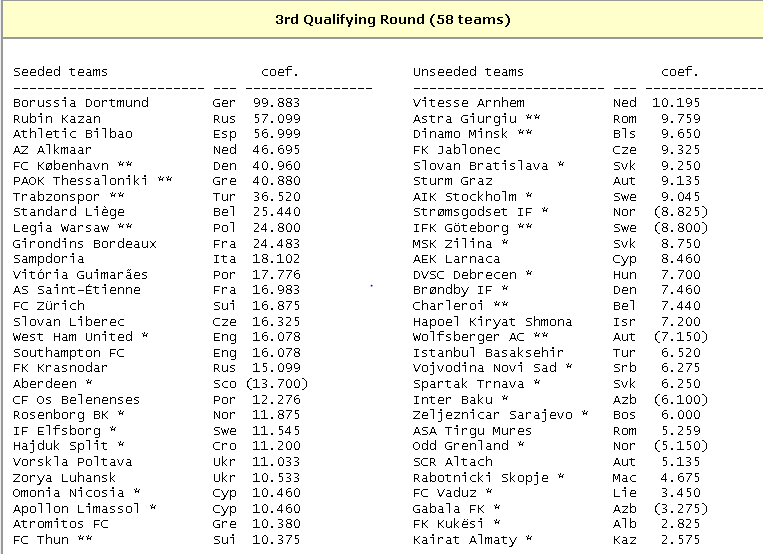The width and height of the screenshot is (763, 554).
Task: Click CF Os Belenenses team name
Action: tap(76, 400)
